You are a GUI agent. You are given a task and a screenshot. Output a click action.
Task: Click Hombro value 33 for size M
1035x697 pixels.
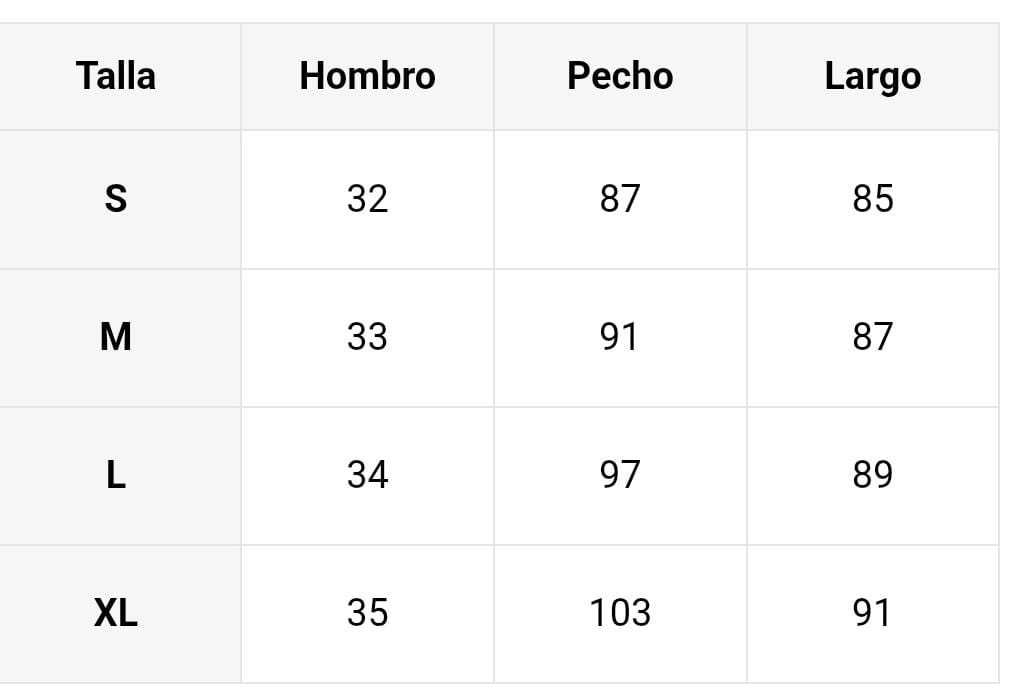[367, 337]
